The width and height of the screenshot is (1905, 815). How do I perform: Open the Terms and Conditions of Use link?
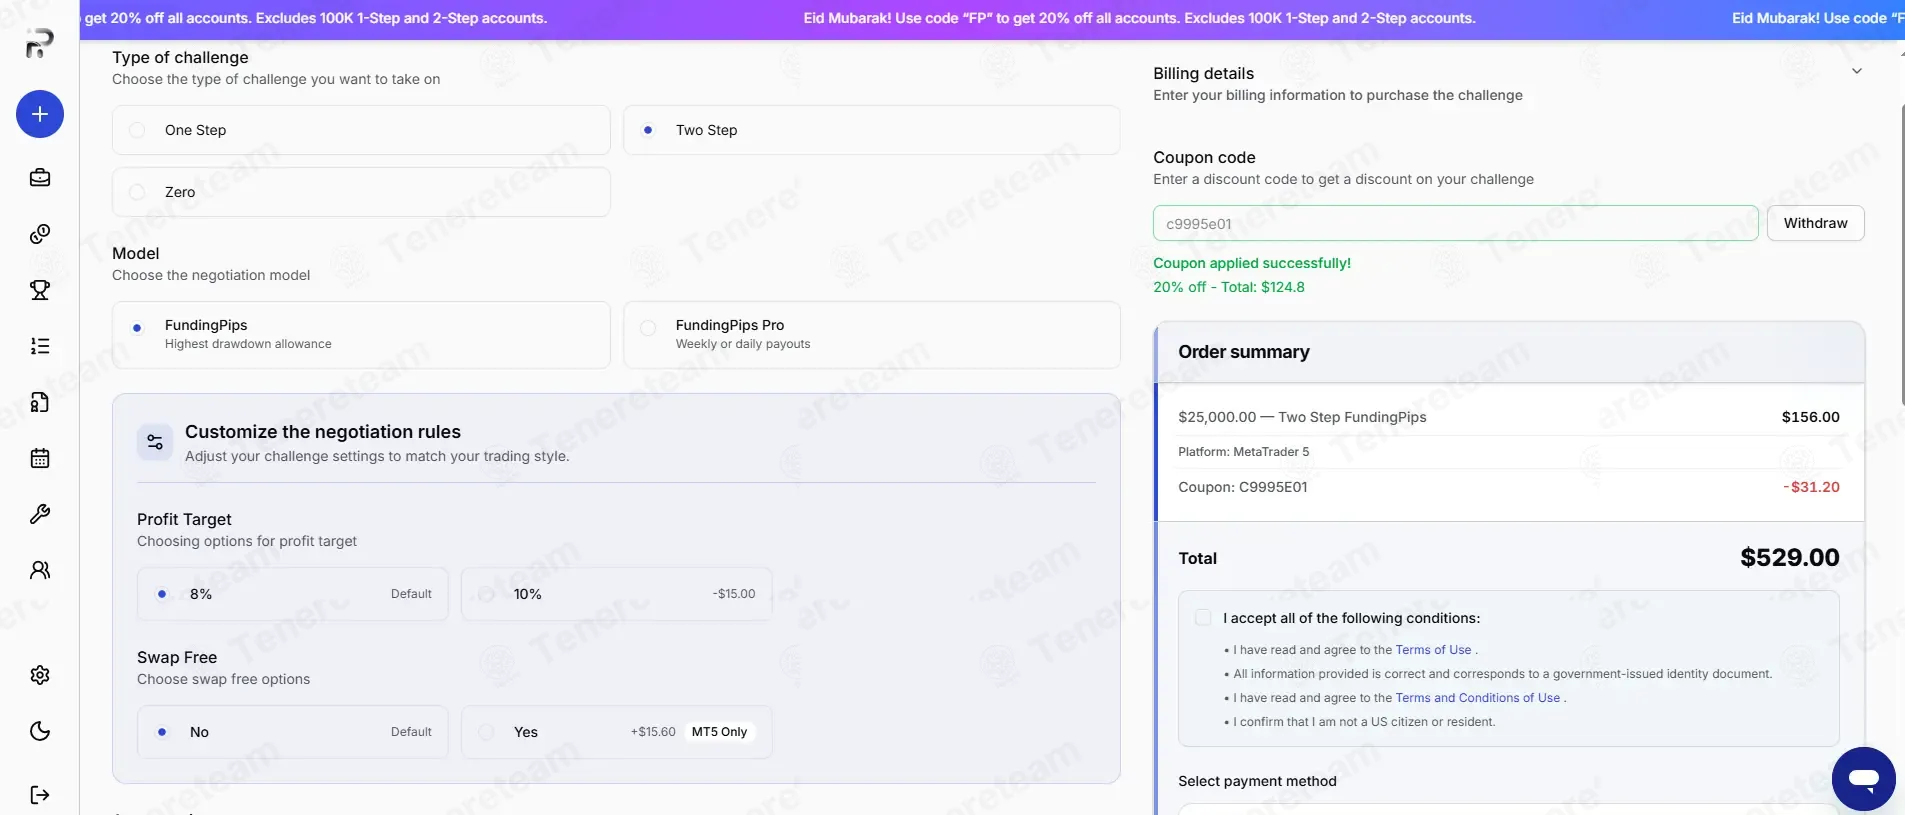click(x=1477, y=698)
